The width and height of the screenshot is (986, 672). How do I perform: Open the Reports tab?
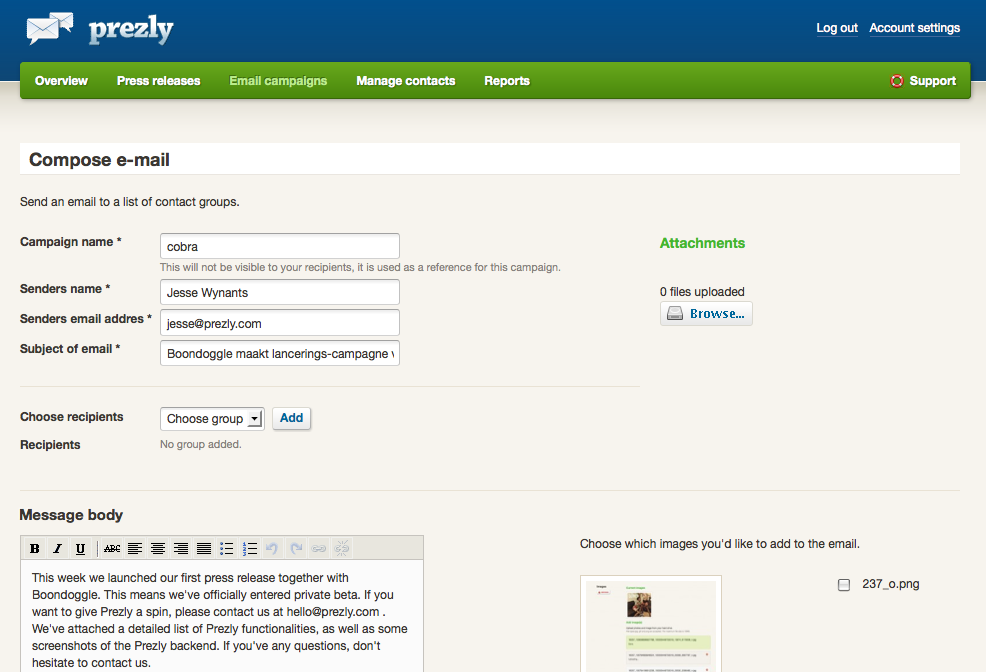tap(507, 81)
